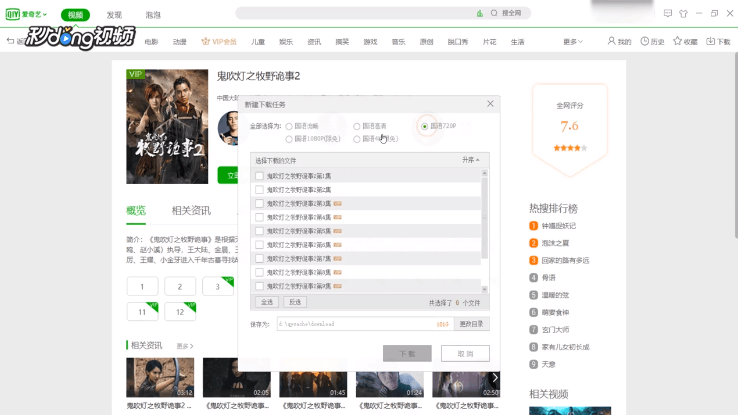Viewport: 738px width, 415px height.
Task: Click the orange 1080 indicator in save path field
Action: pos(442,324)
